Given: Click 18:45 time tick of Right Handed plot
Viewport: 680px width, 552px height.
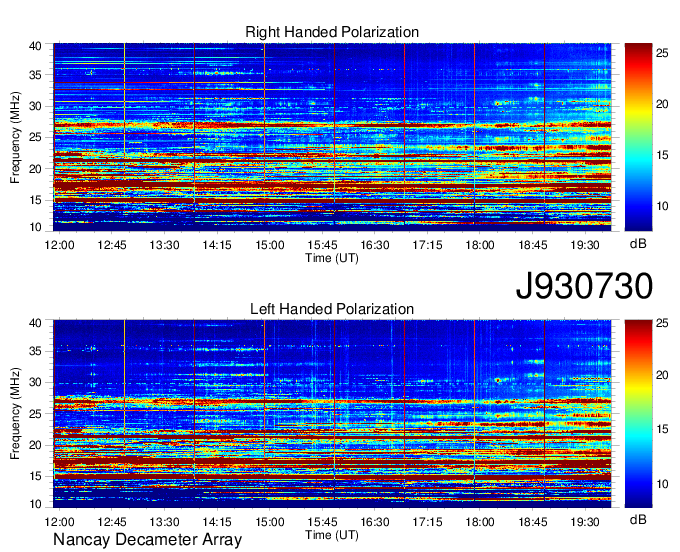Looking at the screenshot, I should (x=533, y=245).
